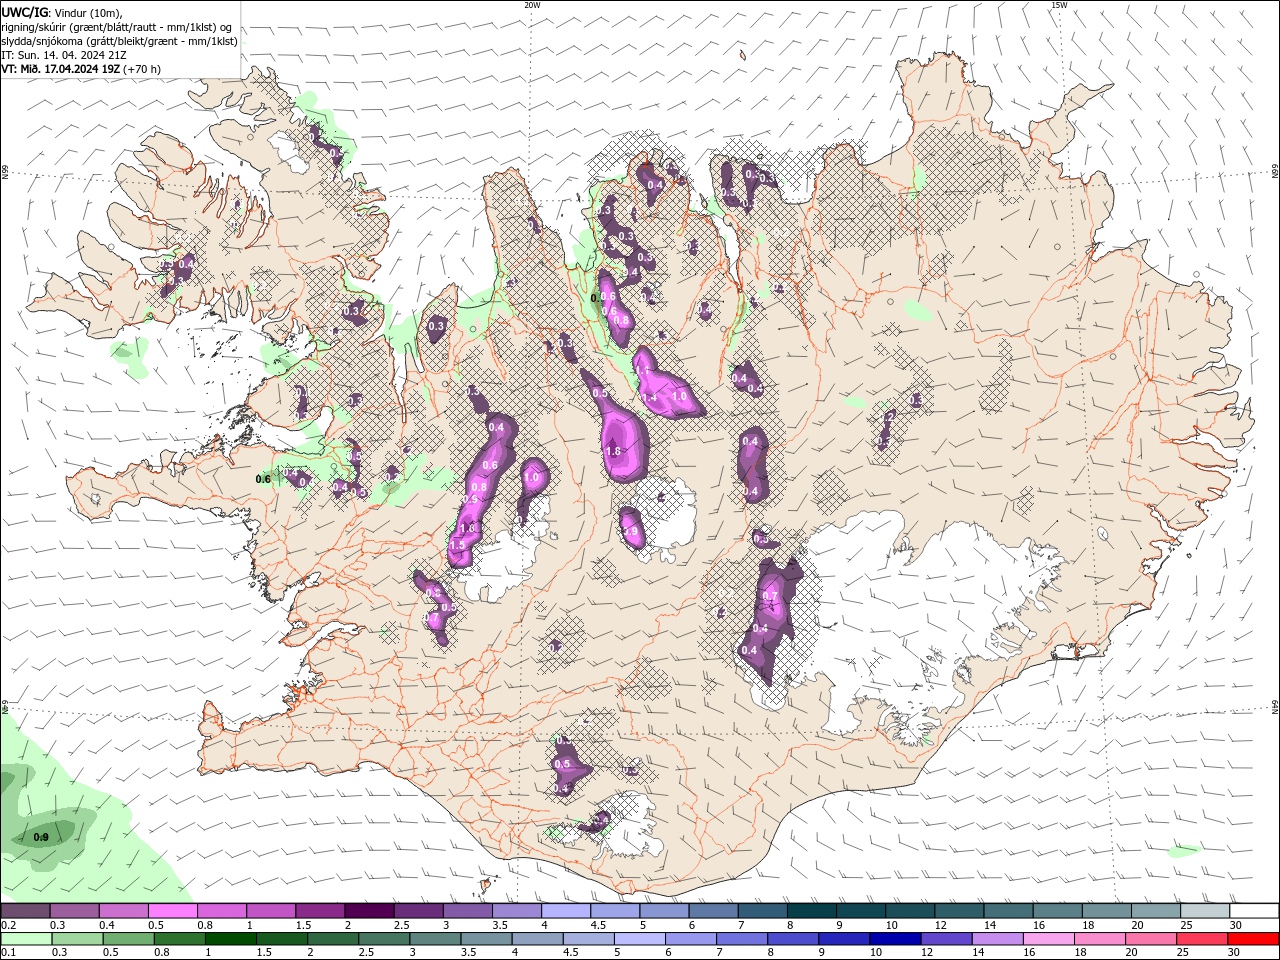1280x960 pixels.
Task: Click the '1.1' precipitation value on the map
Action: click(641, 370)
